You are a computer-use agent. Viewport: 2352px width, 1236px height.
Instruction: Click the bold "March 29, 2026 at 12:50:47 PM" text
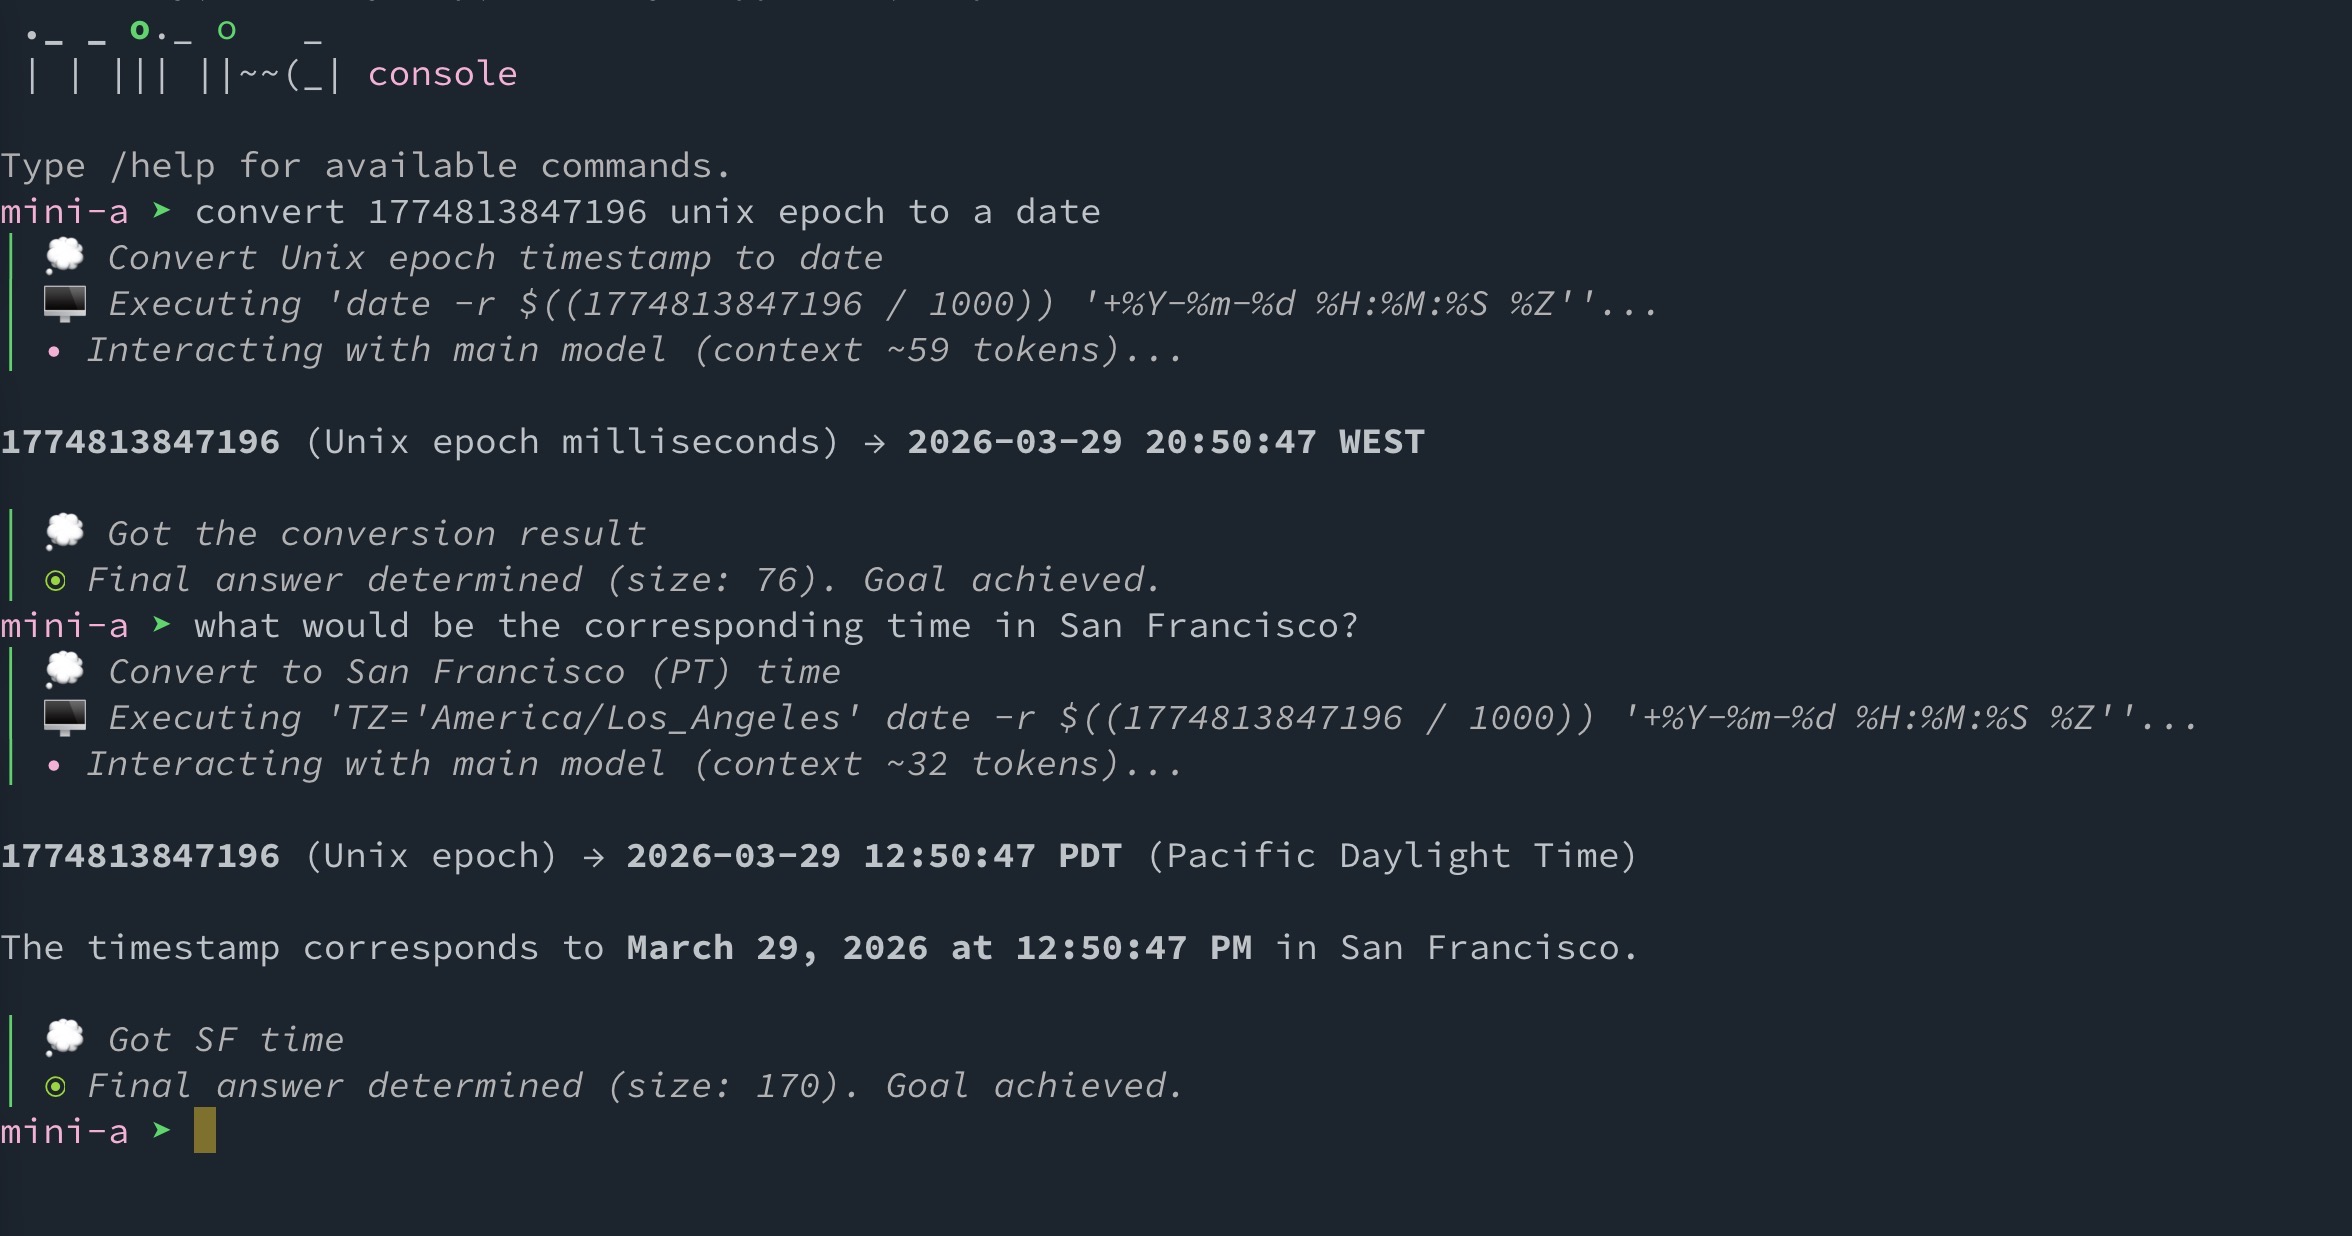(938, 947)
